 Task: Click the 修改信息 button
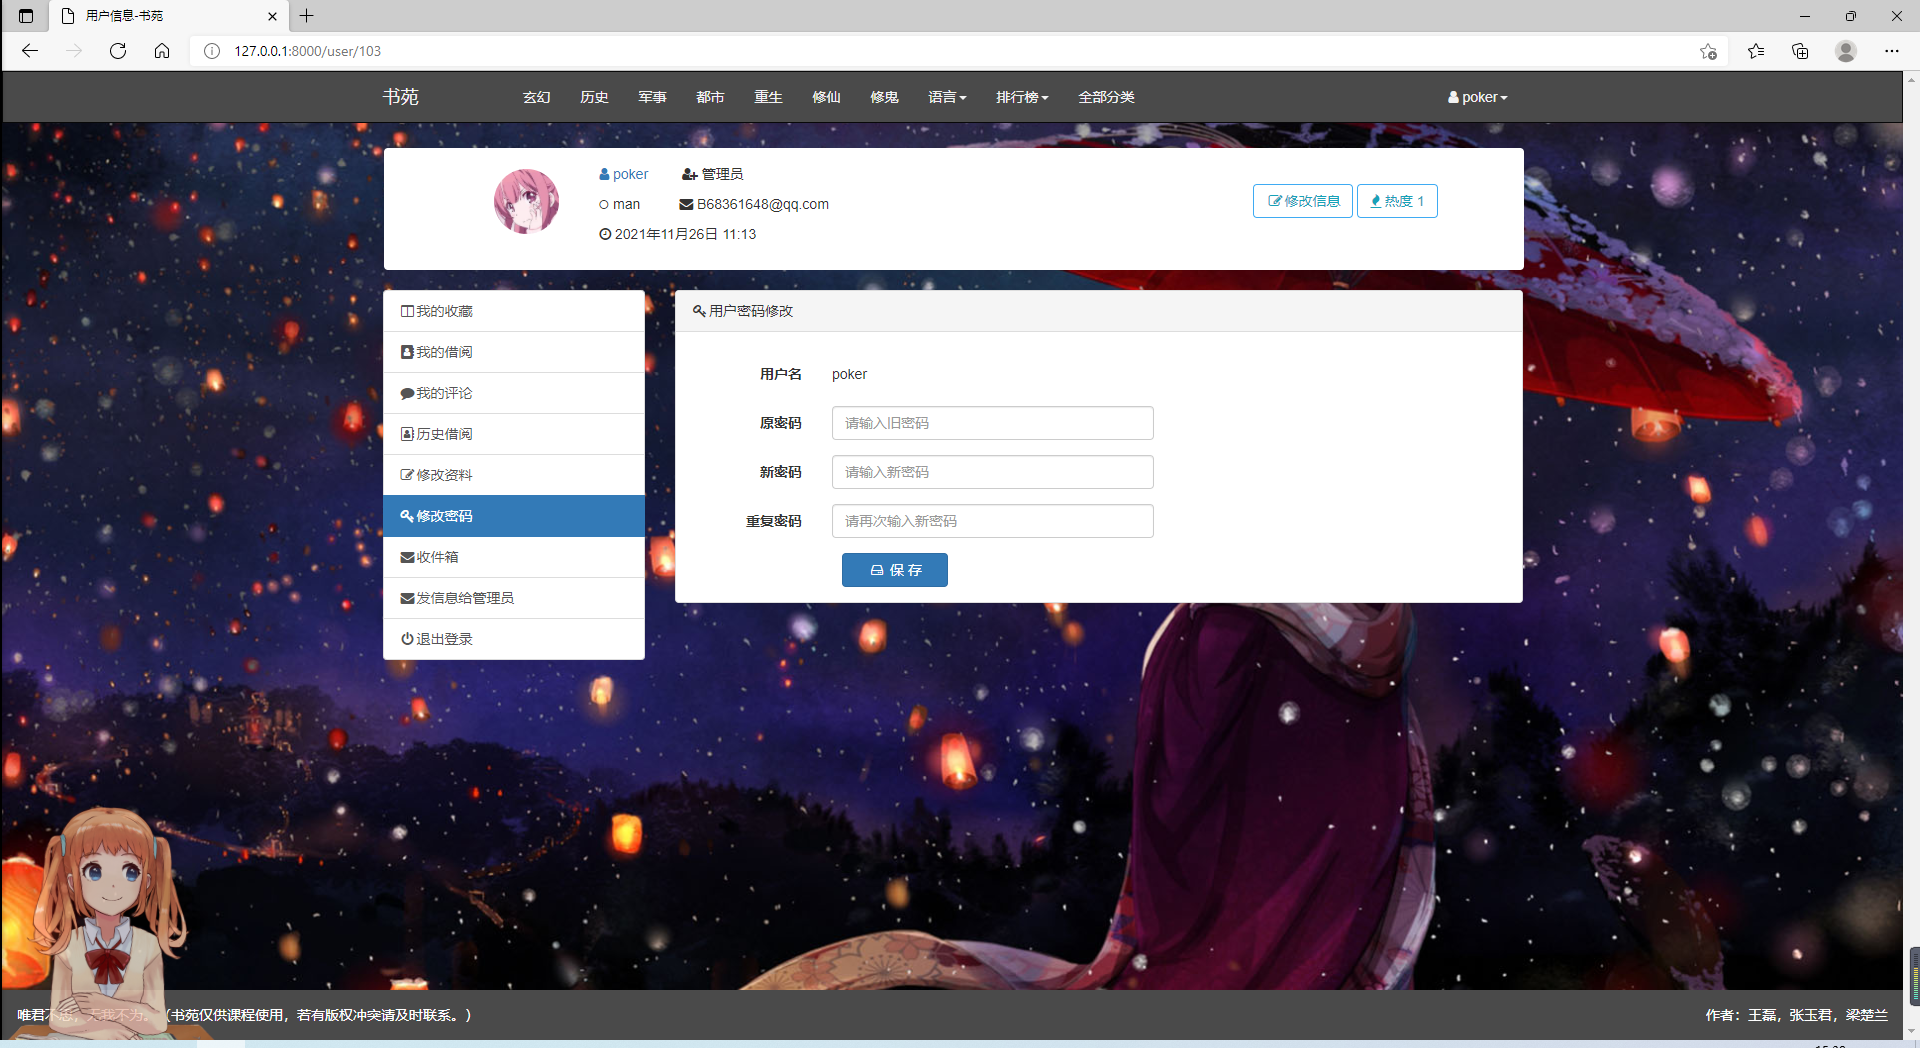tap(1303, 201)
